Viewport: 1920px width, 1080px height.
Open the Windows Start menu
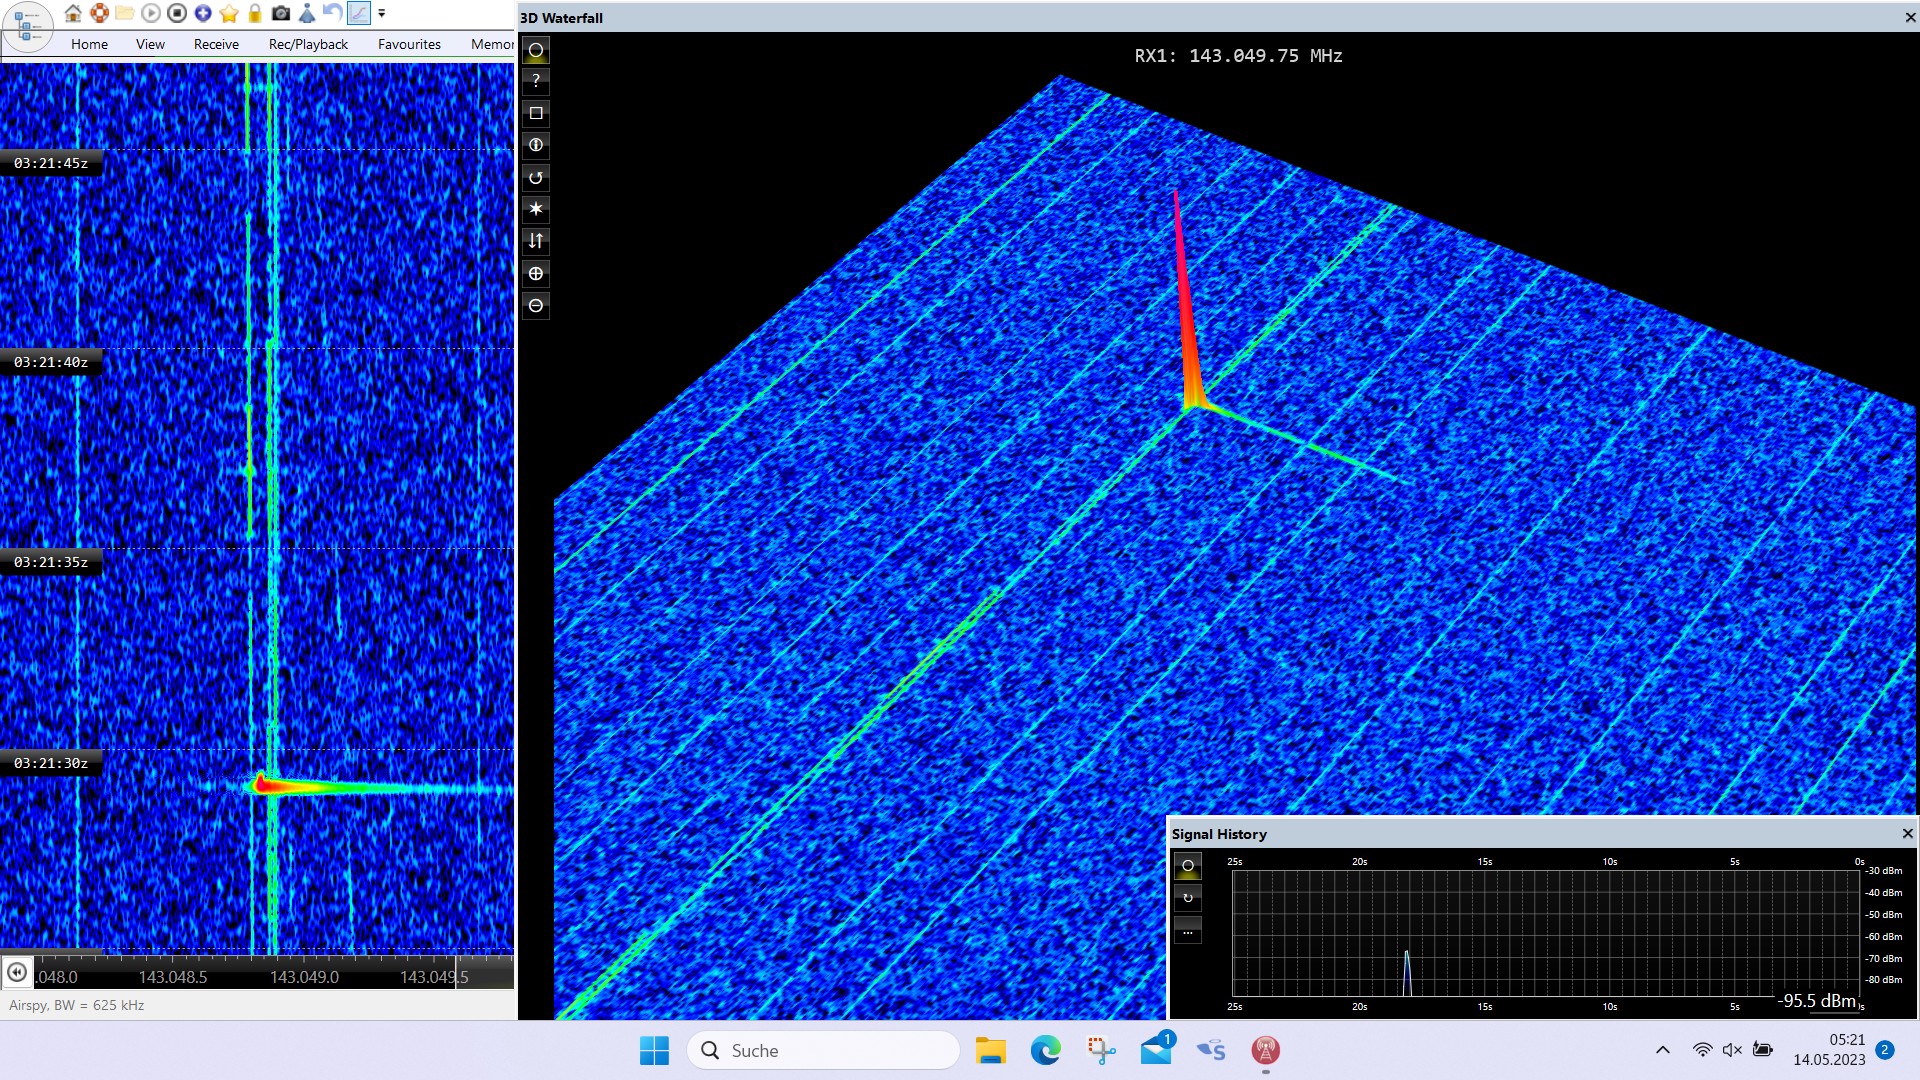coord(654,1050)
